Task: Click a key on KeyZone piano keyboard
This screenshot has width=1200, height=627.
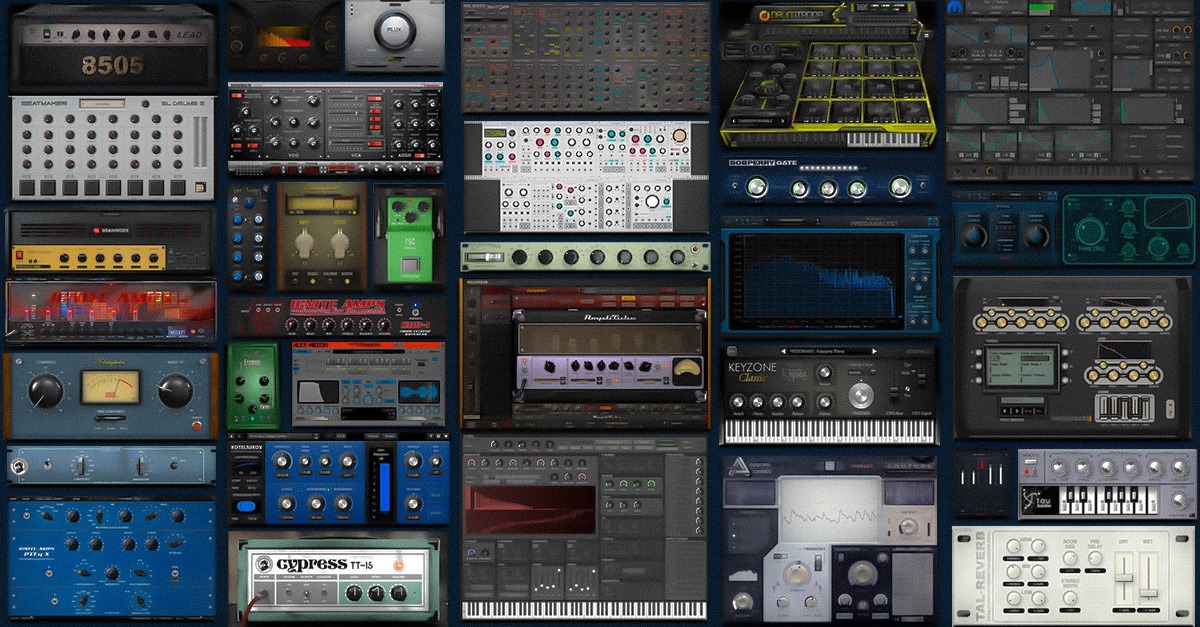Action: (829, 431)
